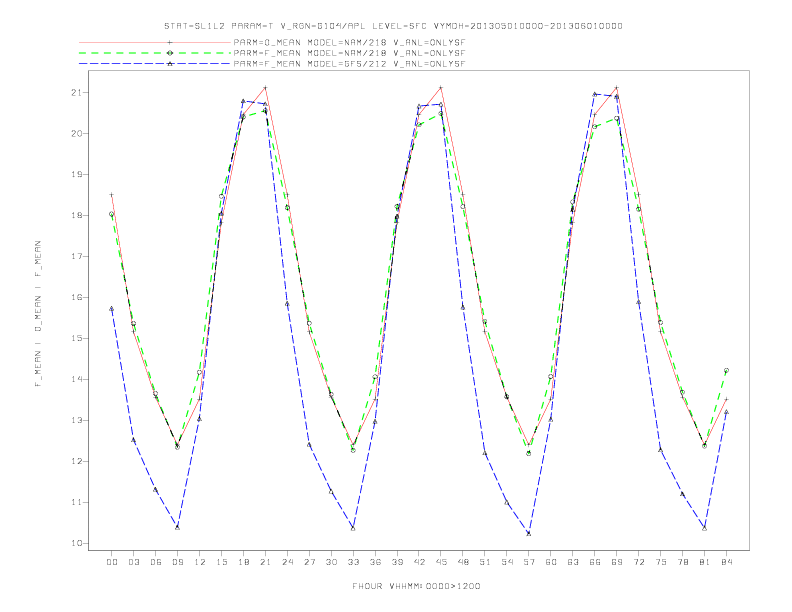Select blue triangle data point at hour 84
This screenshot has width=792, height=612.
[x=726, y=412]
